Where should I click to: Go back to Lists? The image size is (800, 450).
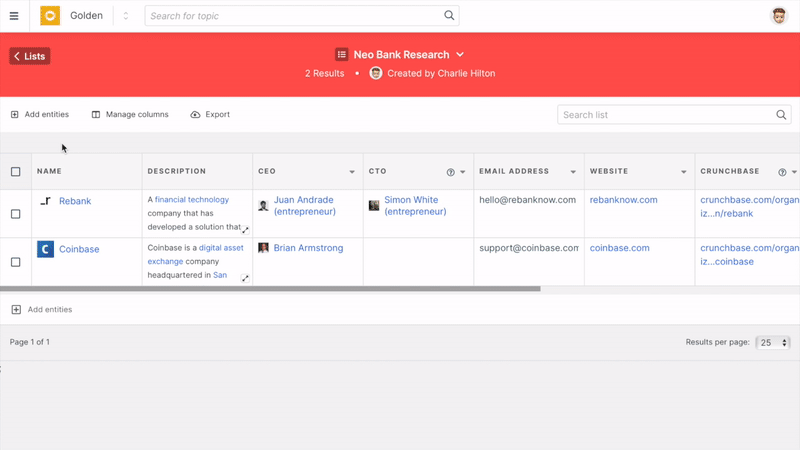pyautogui.click(x=30, y=56)
